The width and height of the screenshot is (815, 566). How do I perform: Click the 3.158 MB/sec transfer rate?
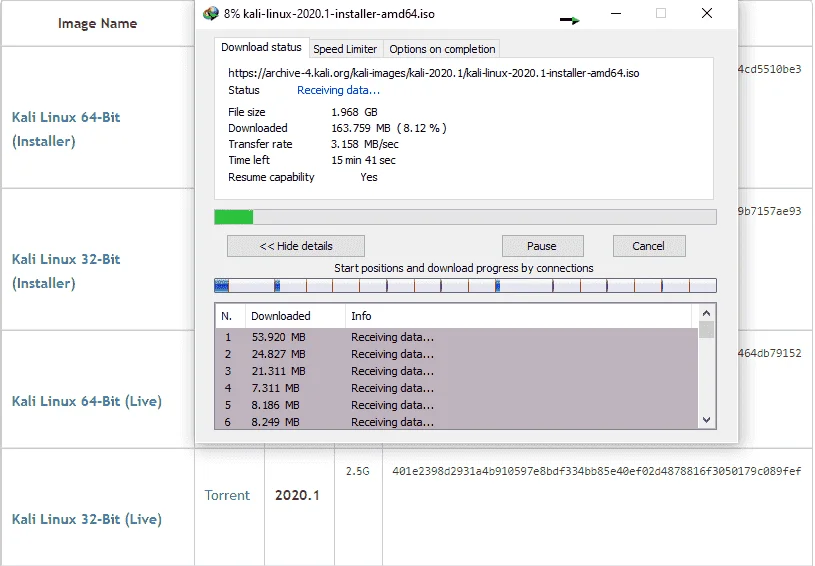(x=365, y=144)
